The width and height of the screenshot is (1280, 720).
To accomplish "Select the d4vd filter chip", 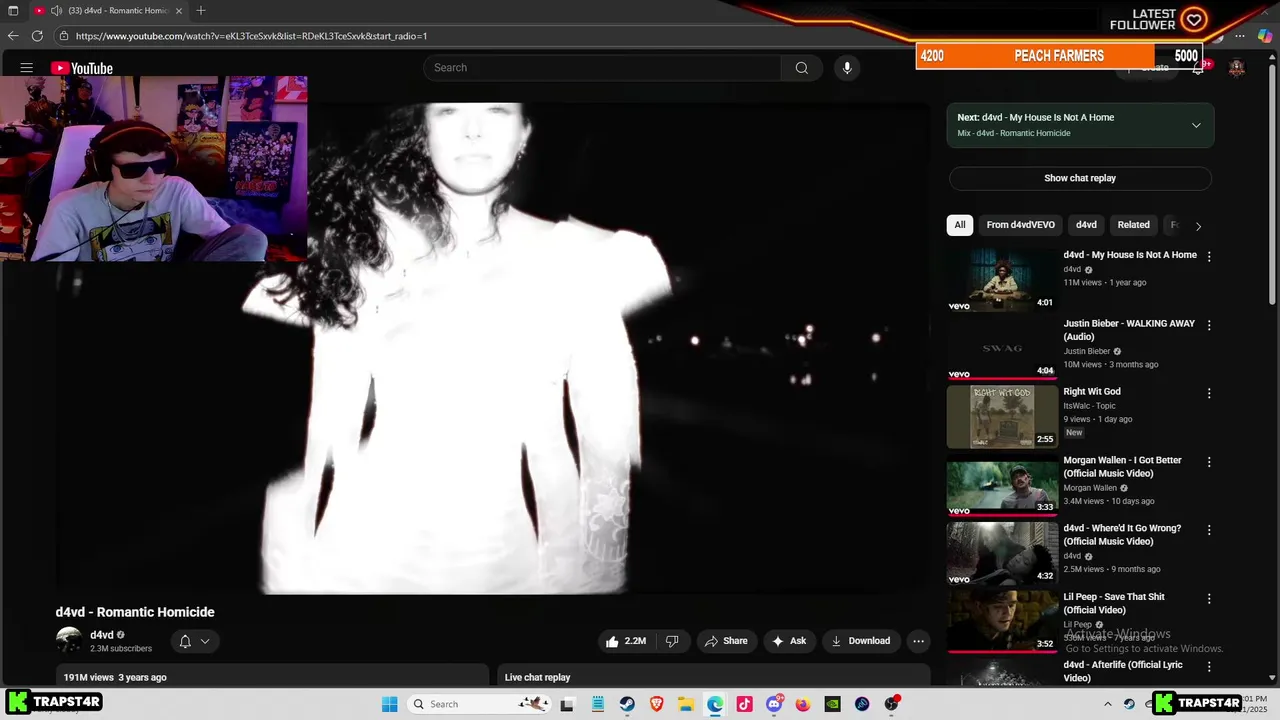I will click(1086, 225).
